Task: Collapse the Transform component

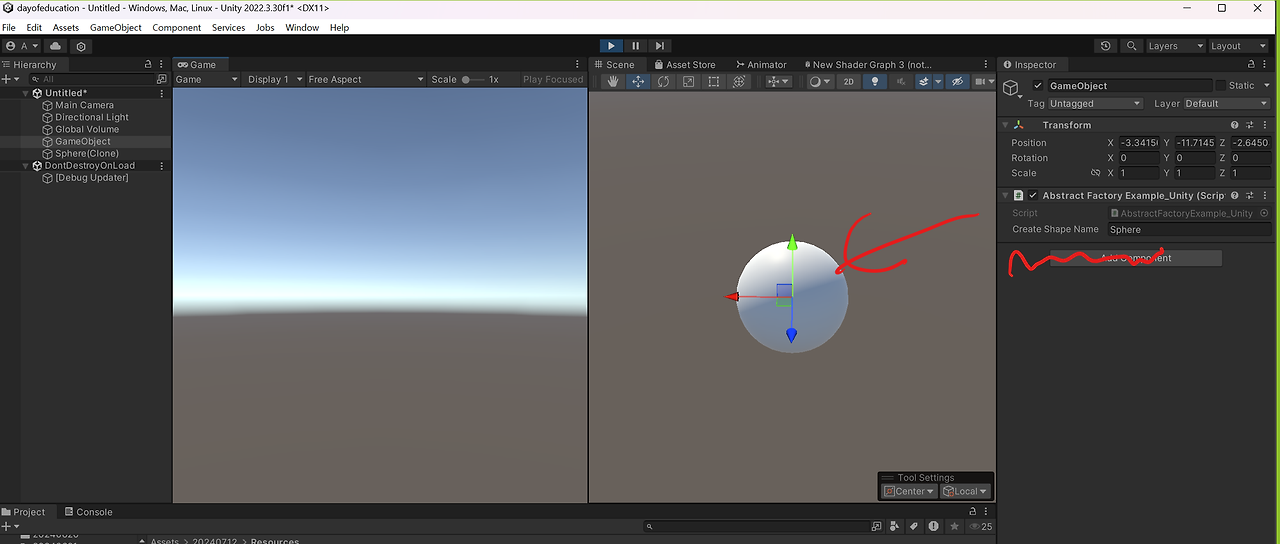Action: [x=1006, y=125]
